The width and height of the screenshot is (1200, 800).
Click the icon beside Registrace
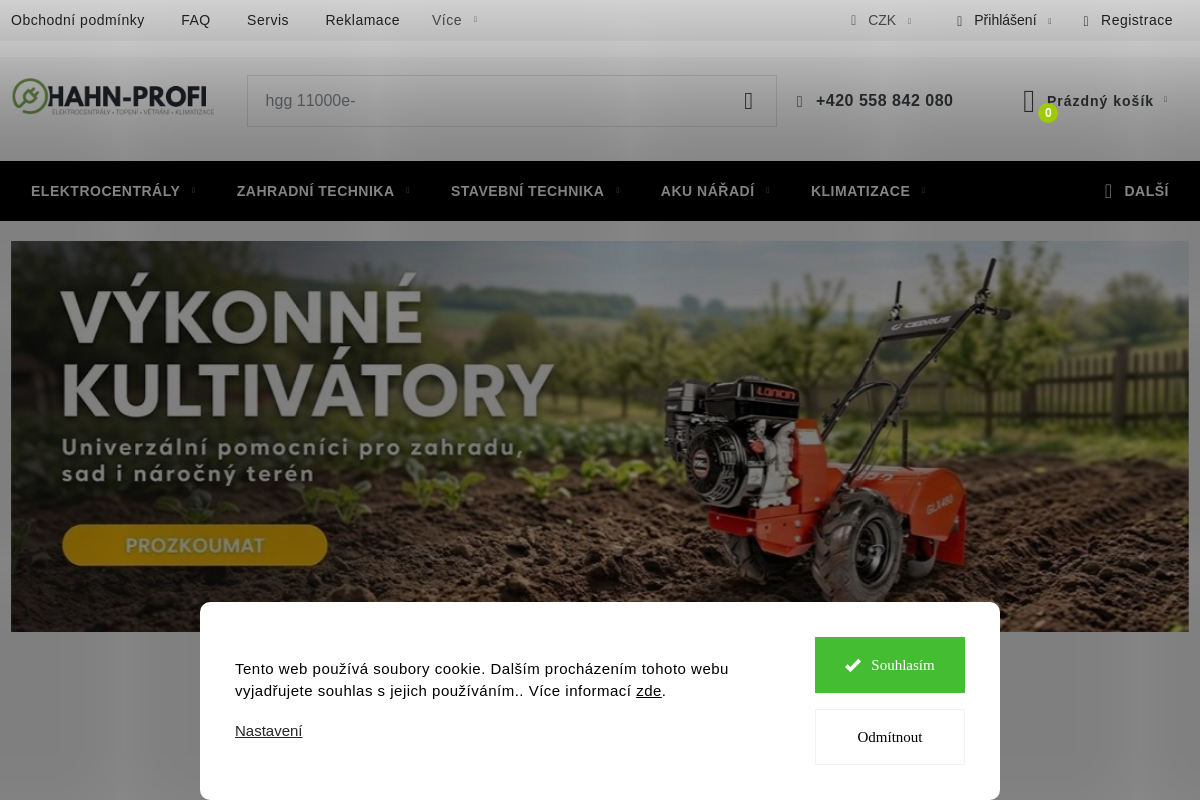pos(1086,21)
